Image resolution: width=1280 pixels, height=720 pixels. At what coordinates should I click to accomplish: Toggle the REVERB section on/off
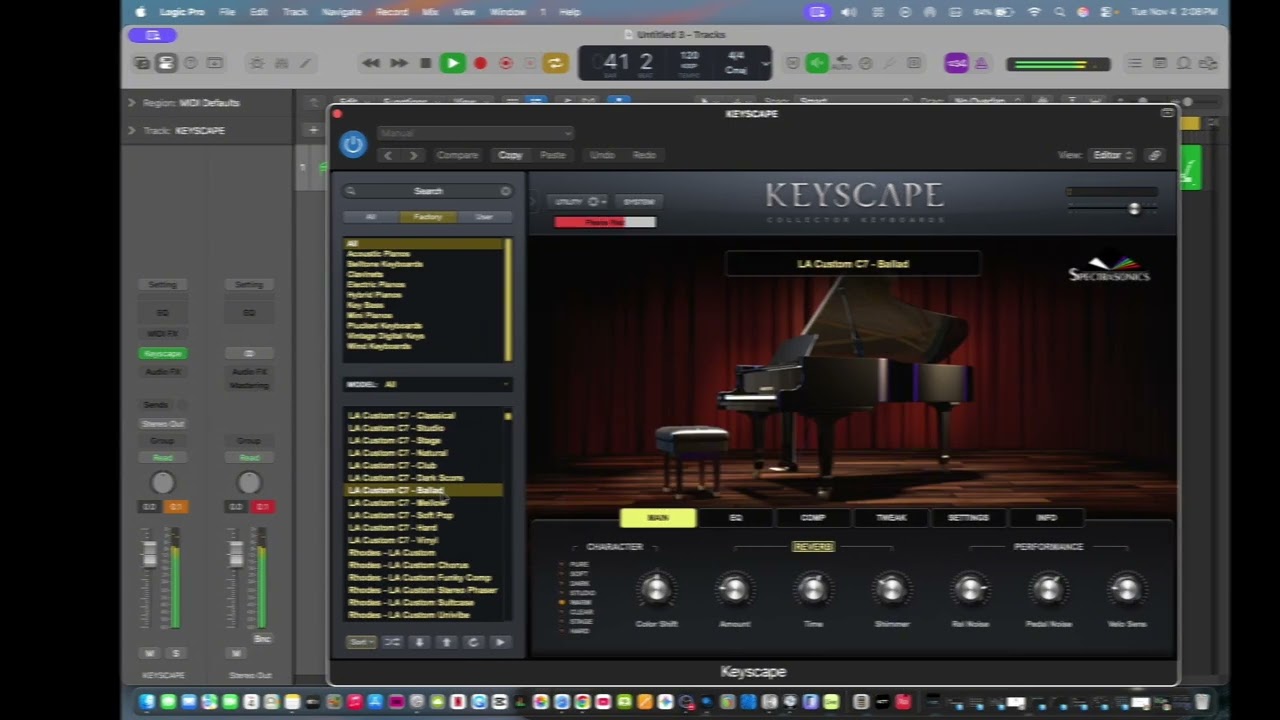pyautogui.click(x=813, y=547)
